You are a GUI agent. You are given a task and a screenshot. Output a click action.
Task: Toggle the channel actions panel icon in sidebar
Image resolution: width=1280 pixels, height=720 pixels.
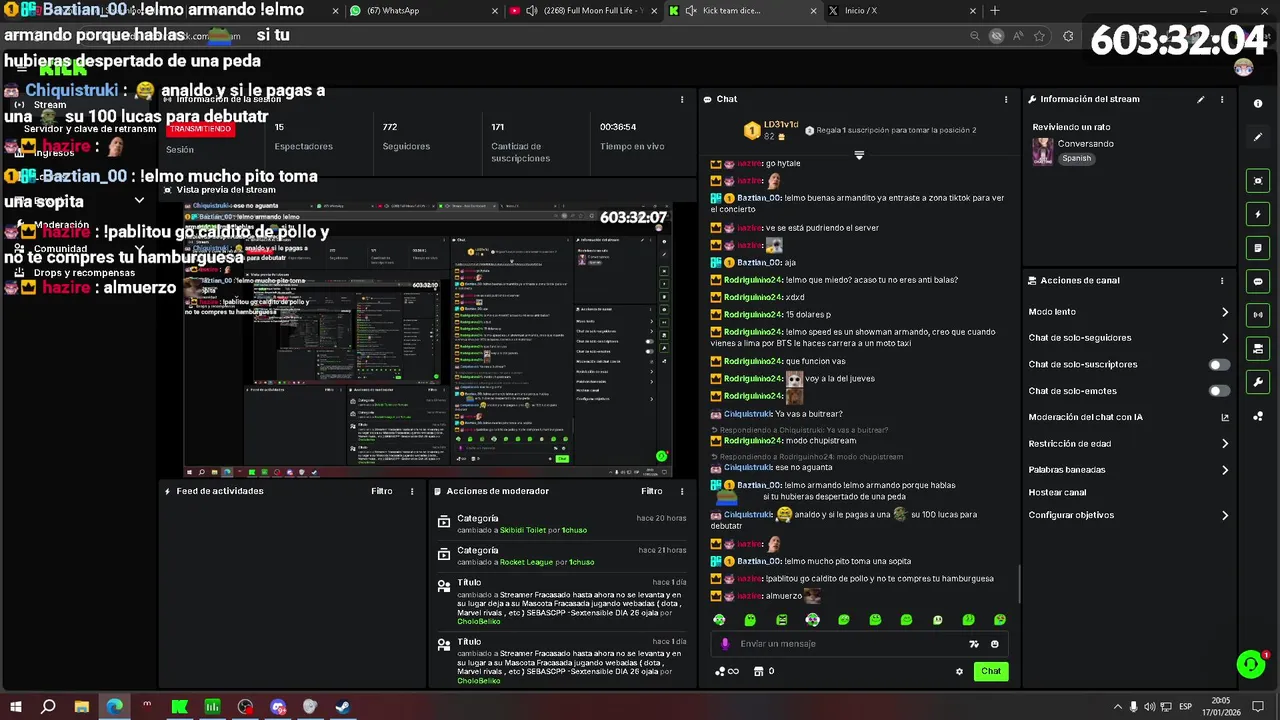(x=1258, y=349)
